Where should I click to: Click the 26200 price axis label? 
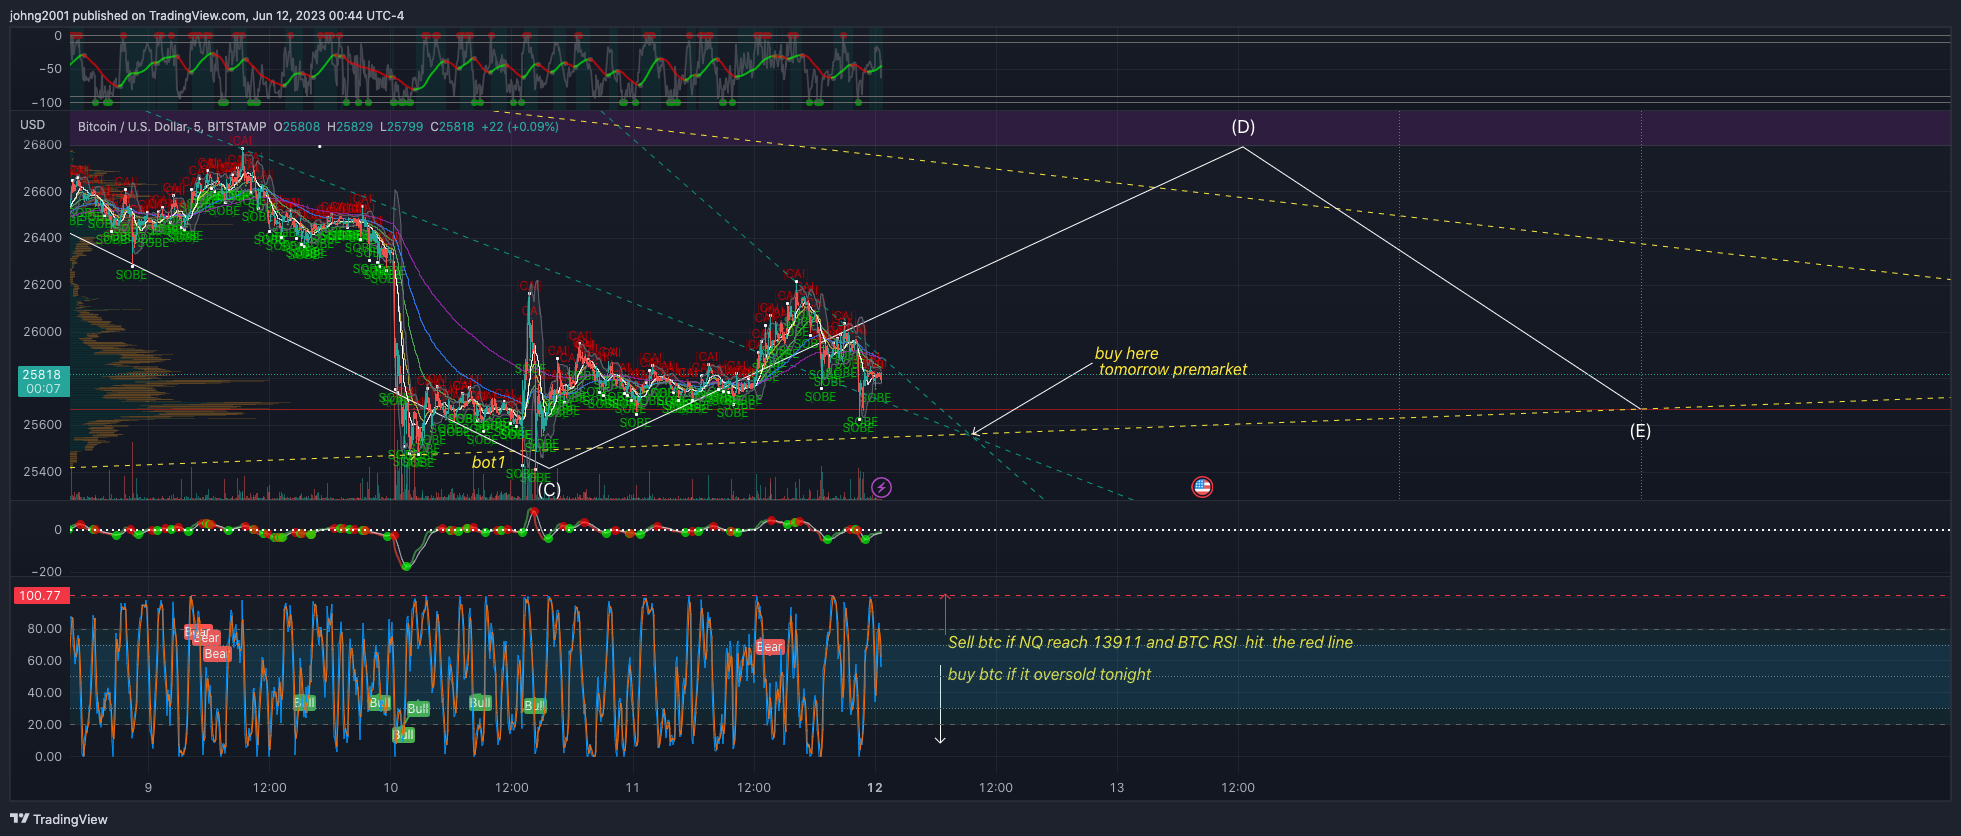42,285
